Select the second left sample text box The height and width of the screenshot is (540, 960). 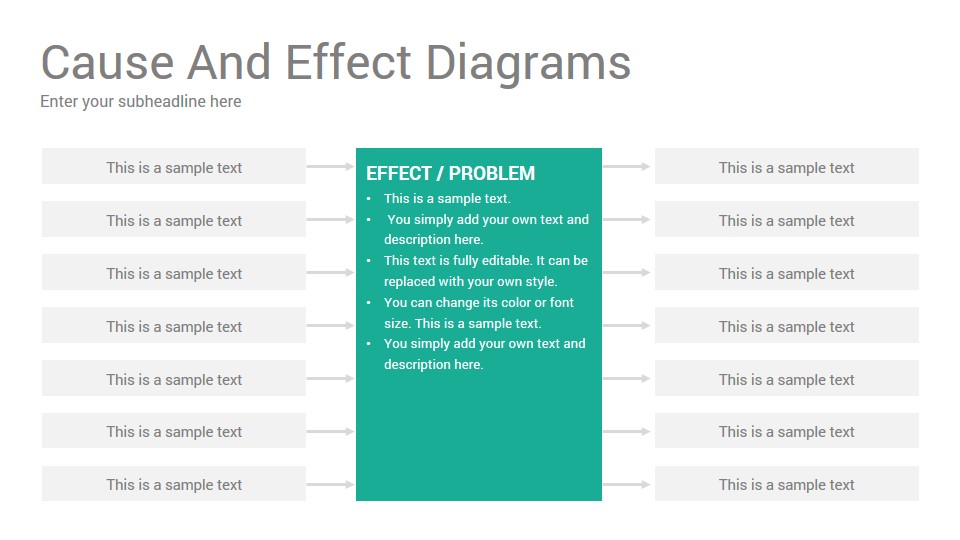(x=174, y=219)
